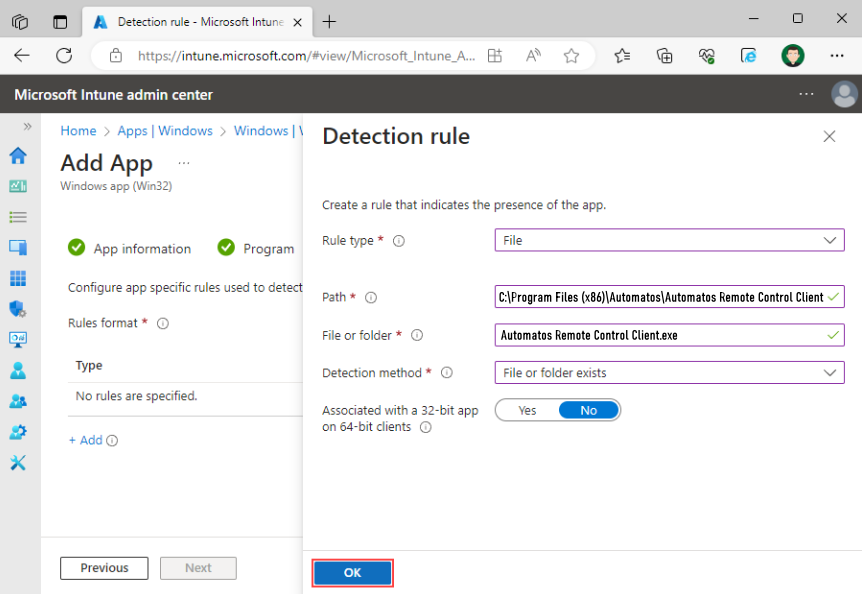Click the Detection method info icon
This screenshot has height=594, width=862.
[447, 373]
